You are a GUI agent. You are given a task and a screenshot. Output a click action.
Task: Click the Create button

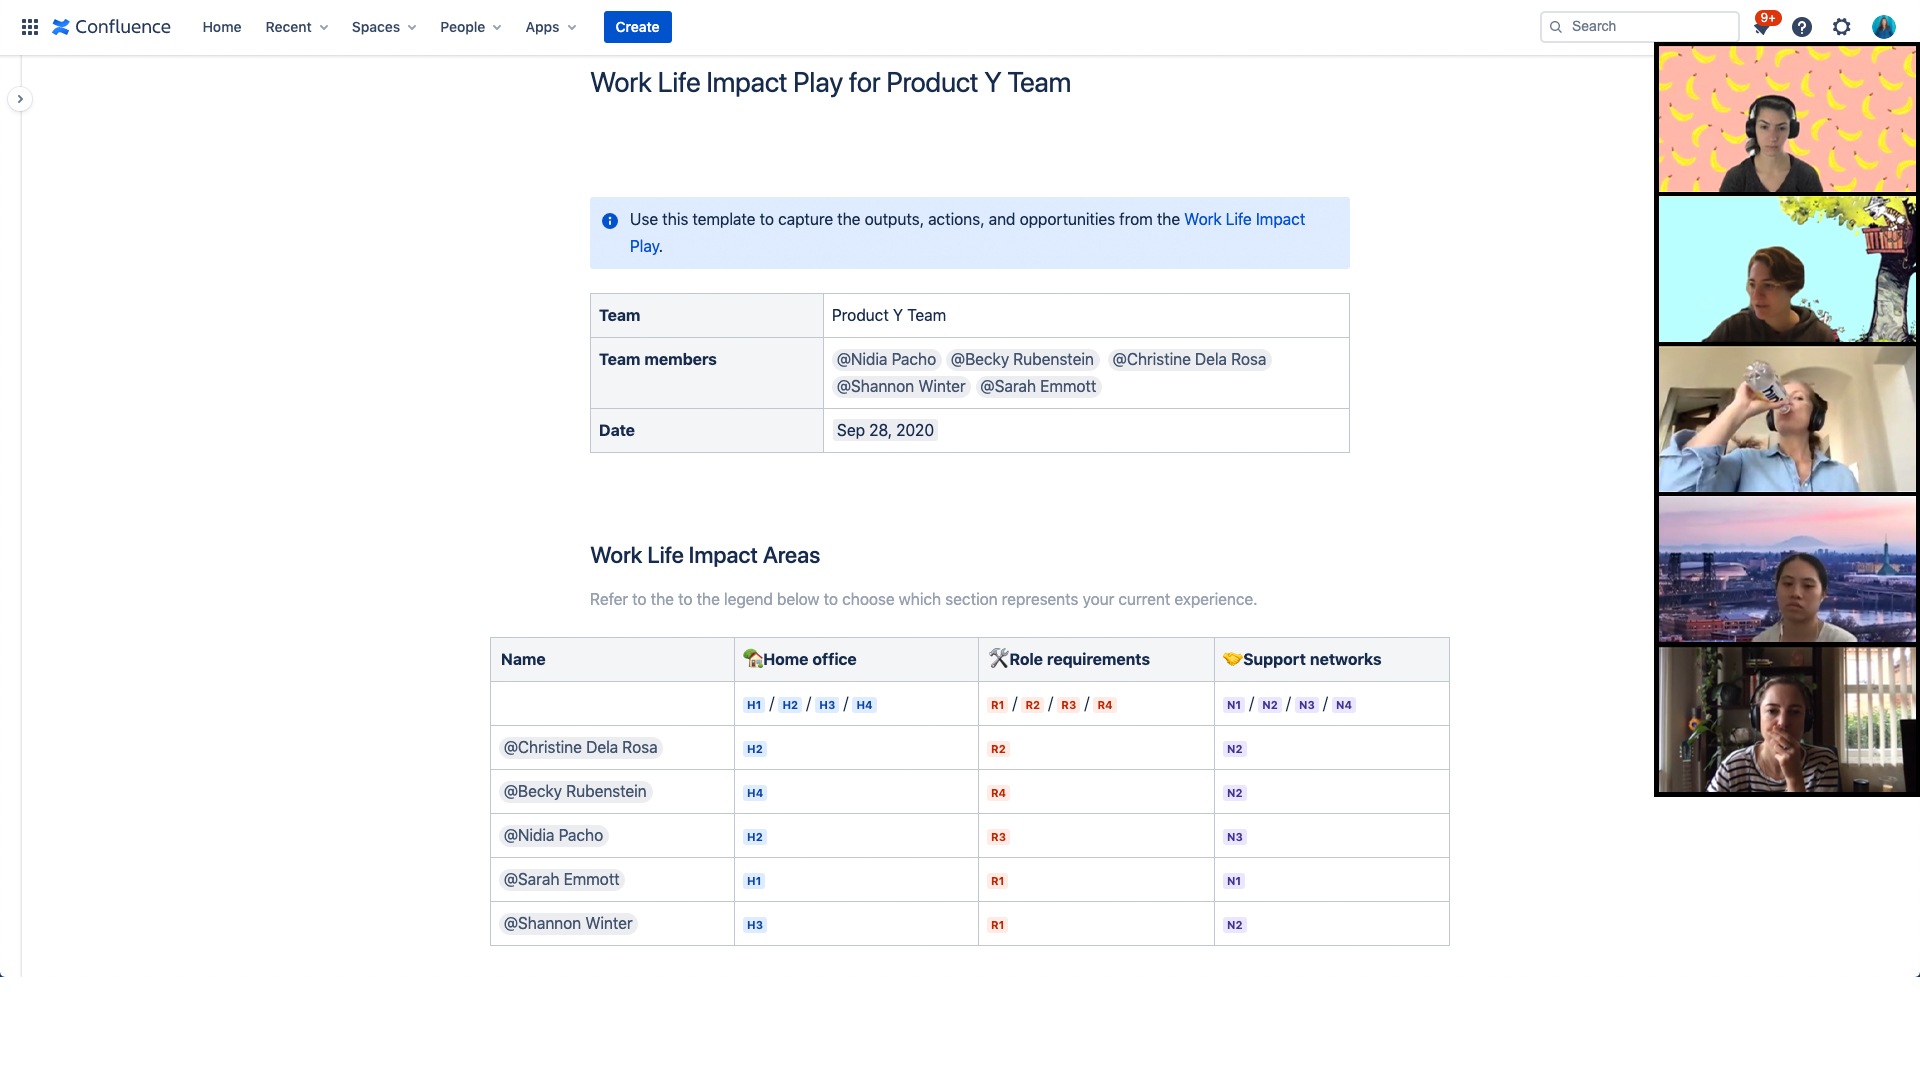(637, 26)
